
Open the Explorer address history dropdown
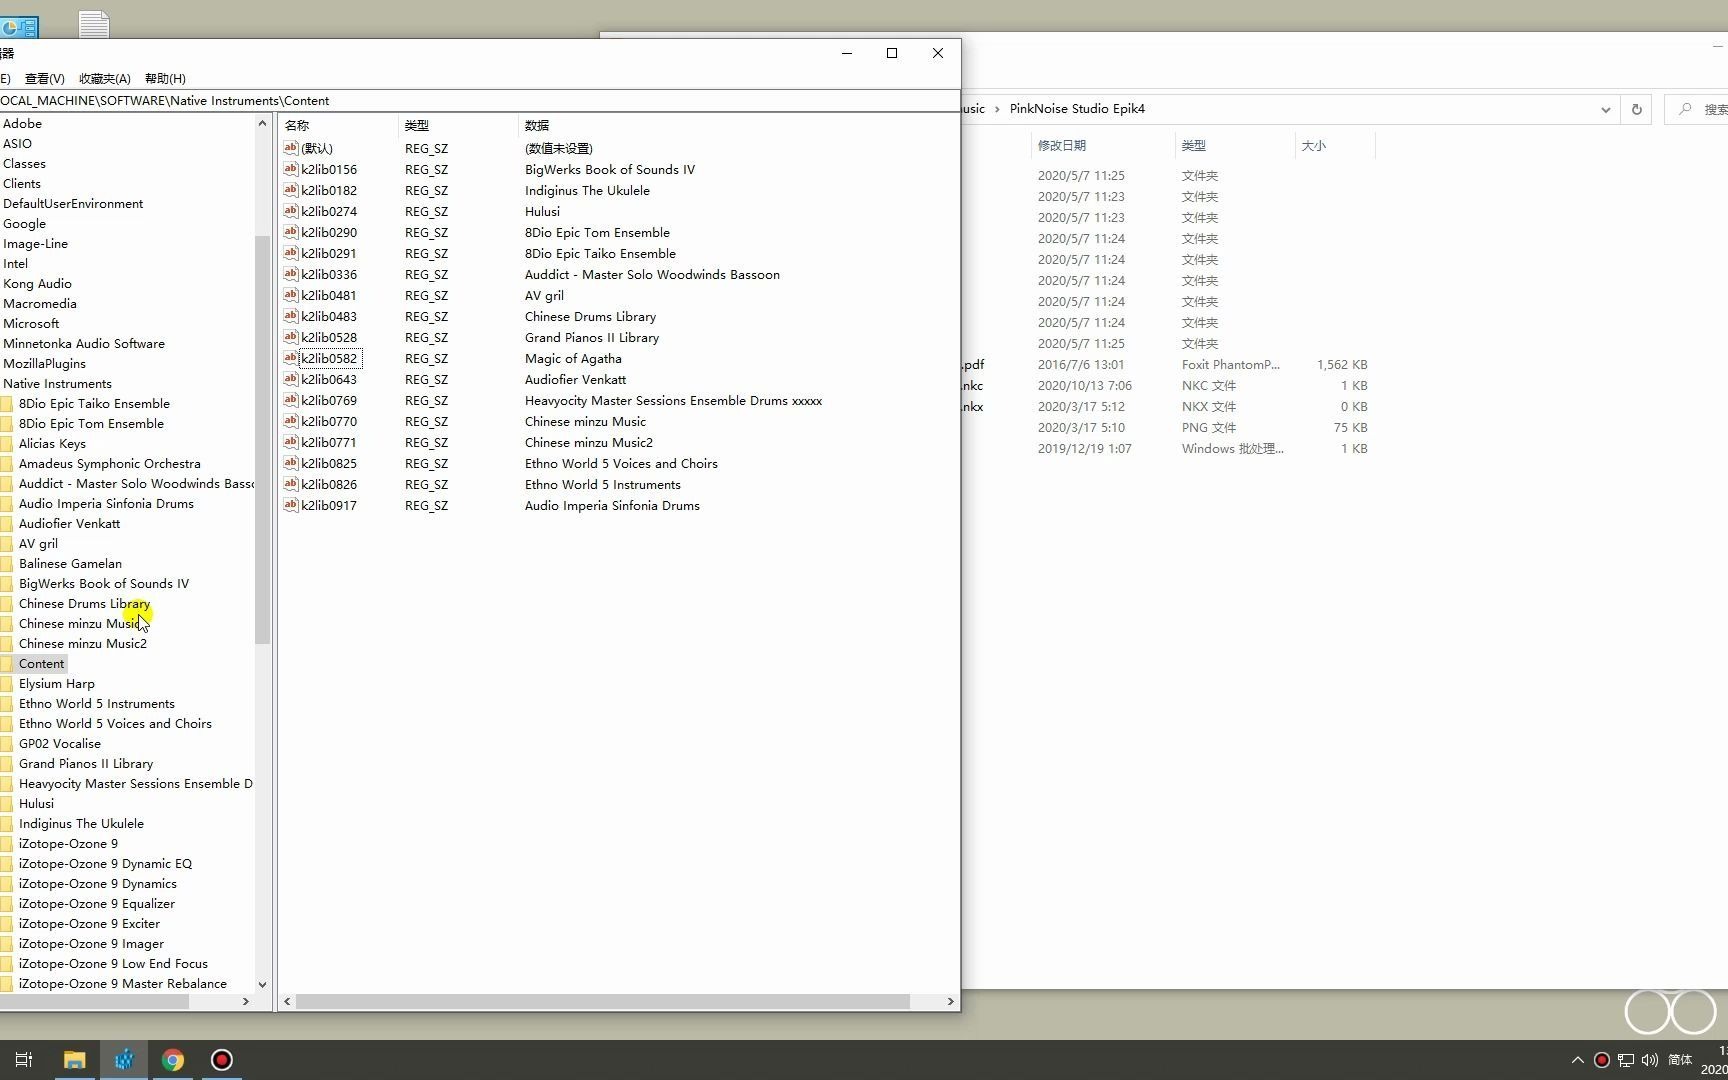tap(1606, 109)
